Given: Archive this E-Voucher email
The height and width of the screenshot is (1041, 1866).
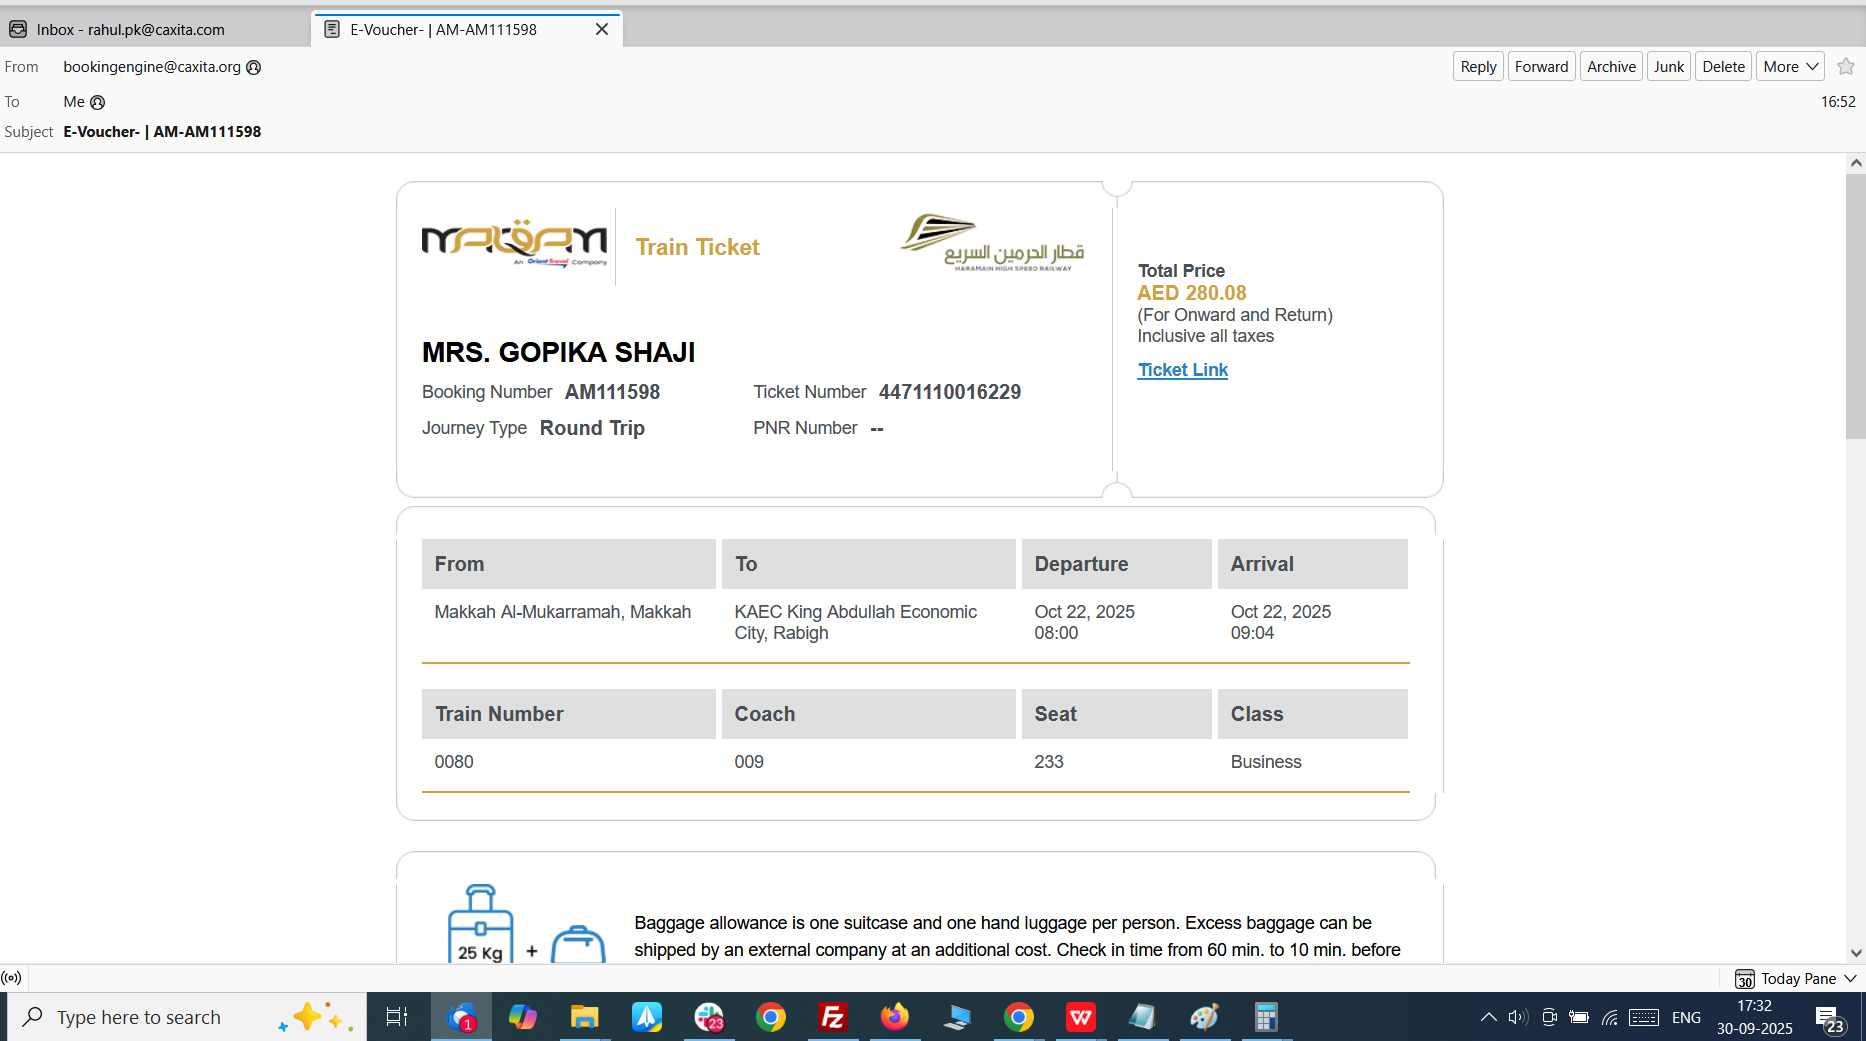Looking at the screenshot, I should [1611, 67].
